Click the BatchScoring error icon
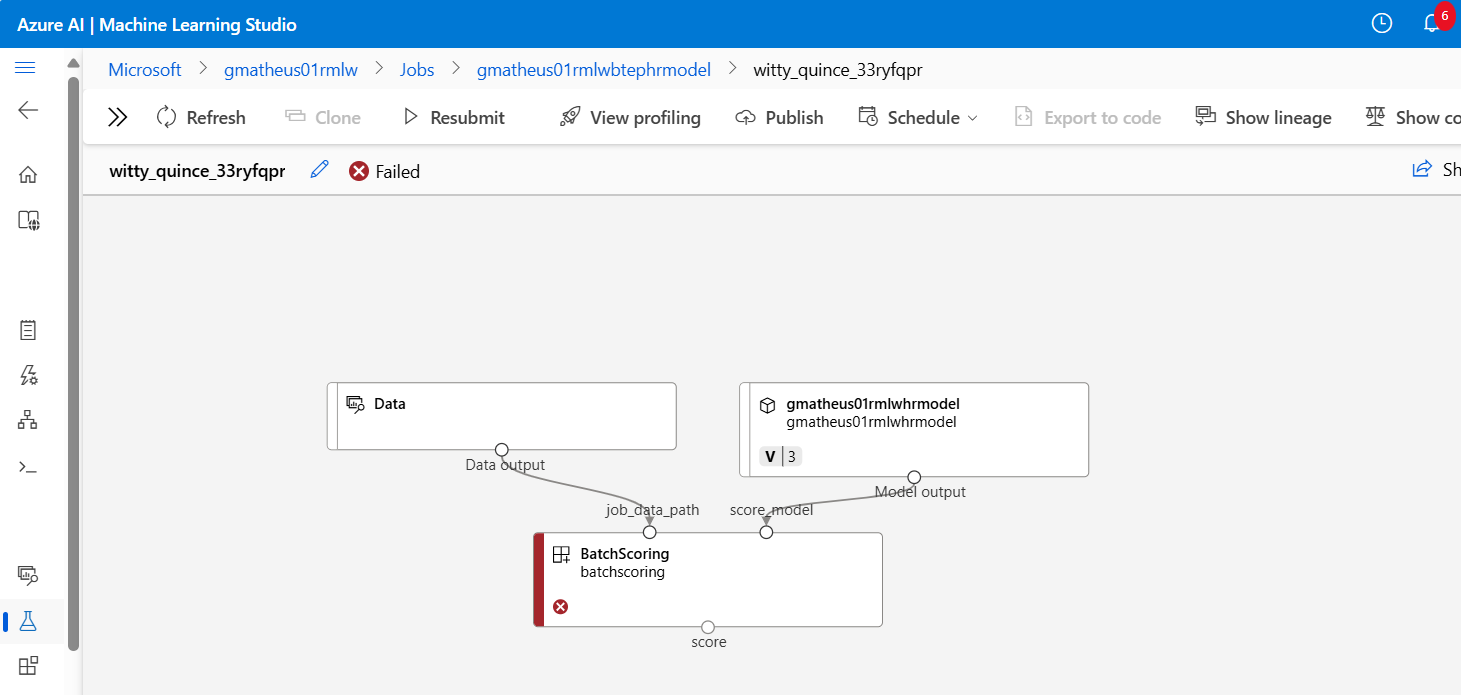This screenshot has height=695, width=1461. (x=561, y=606)
